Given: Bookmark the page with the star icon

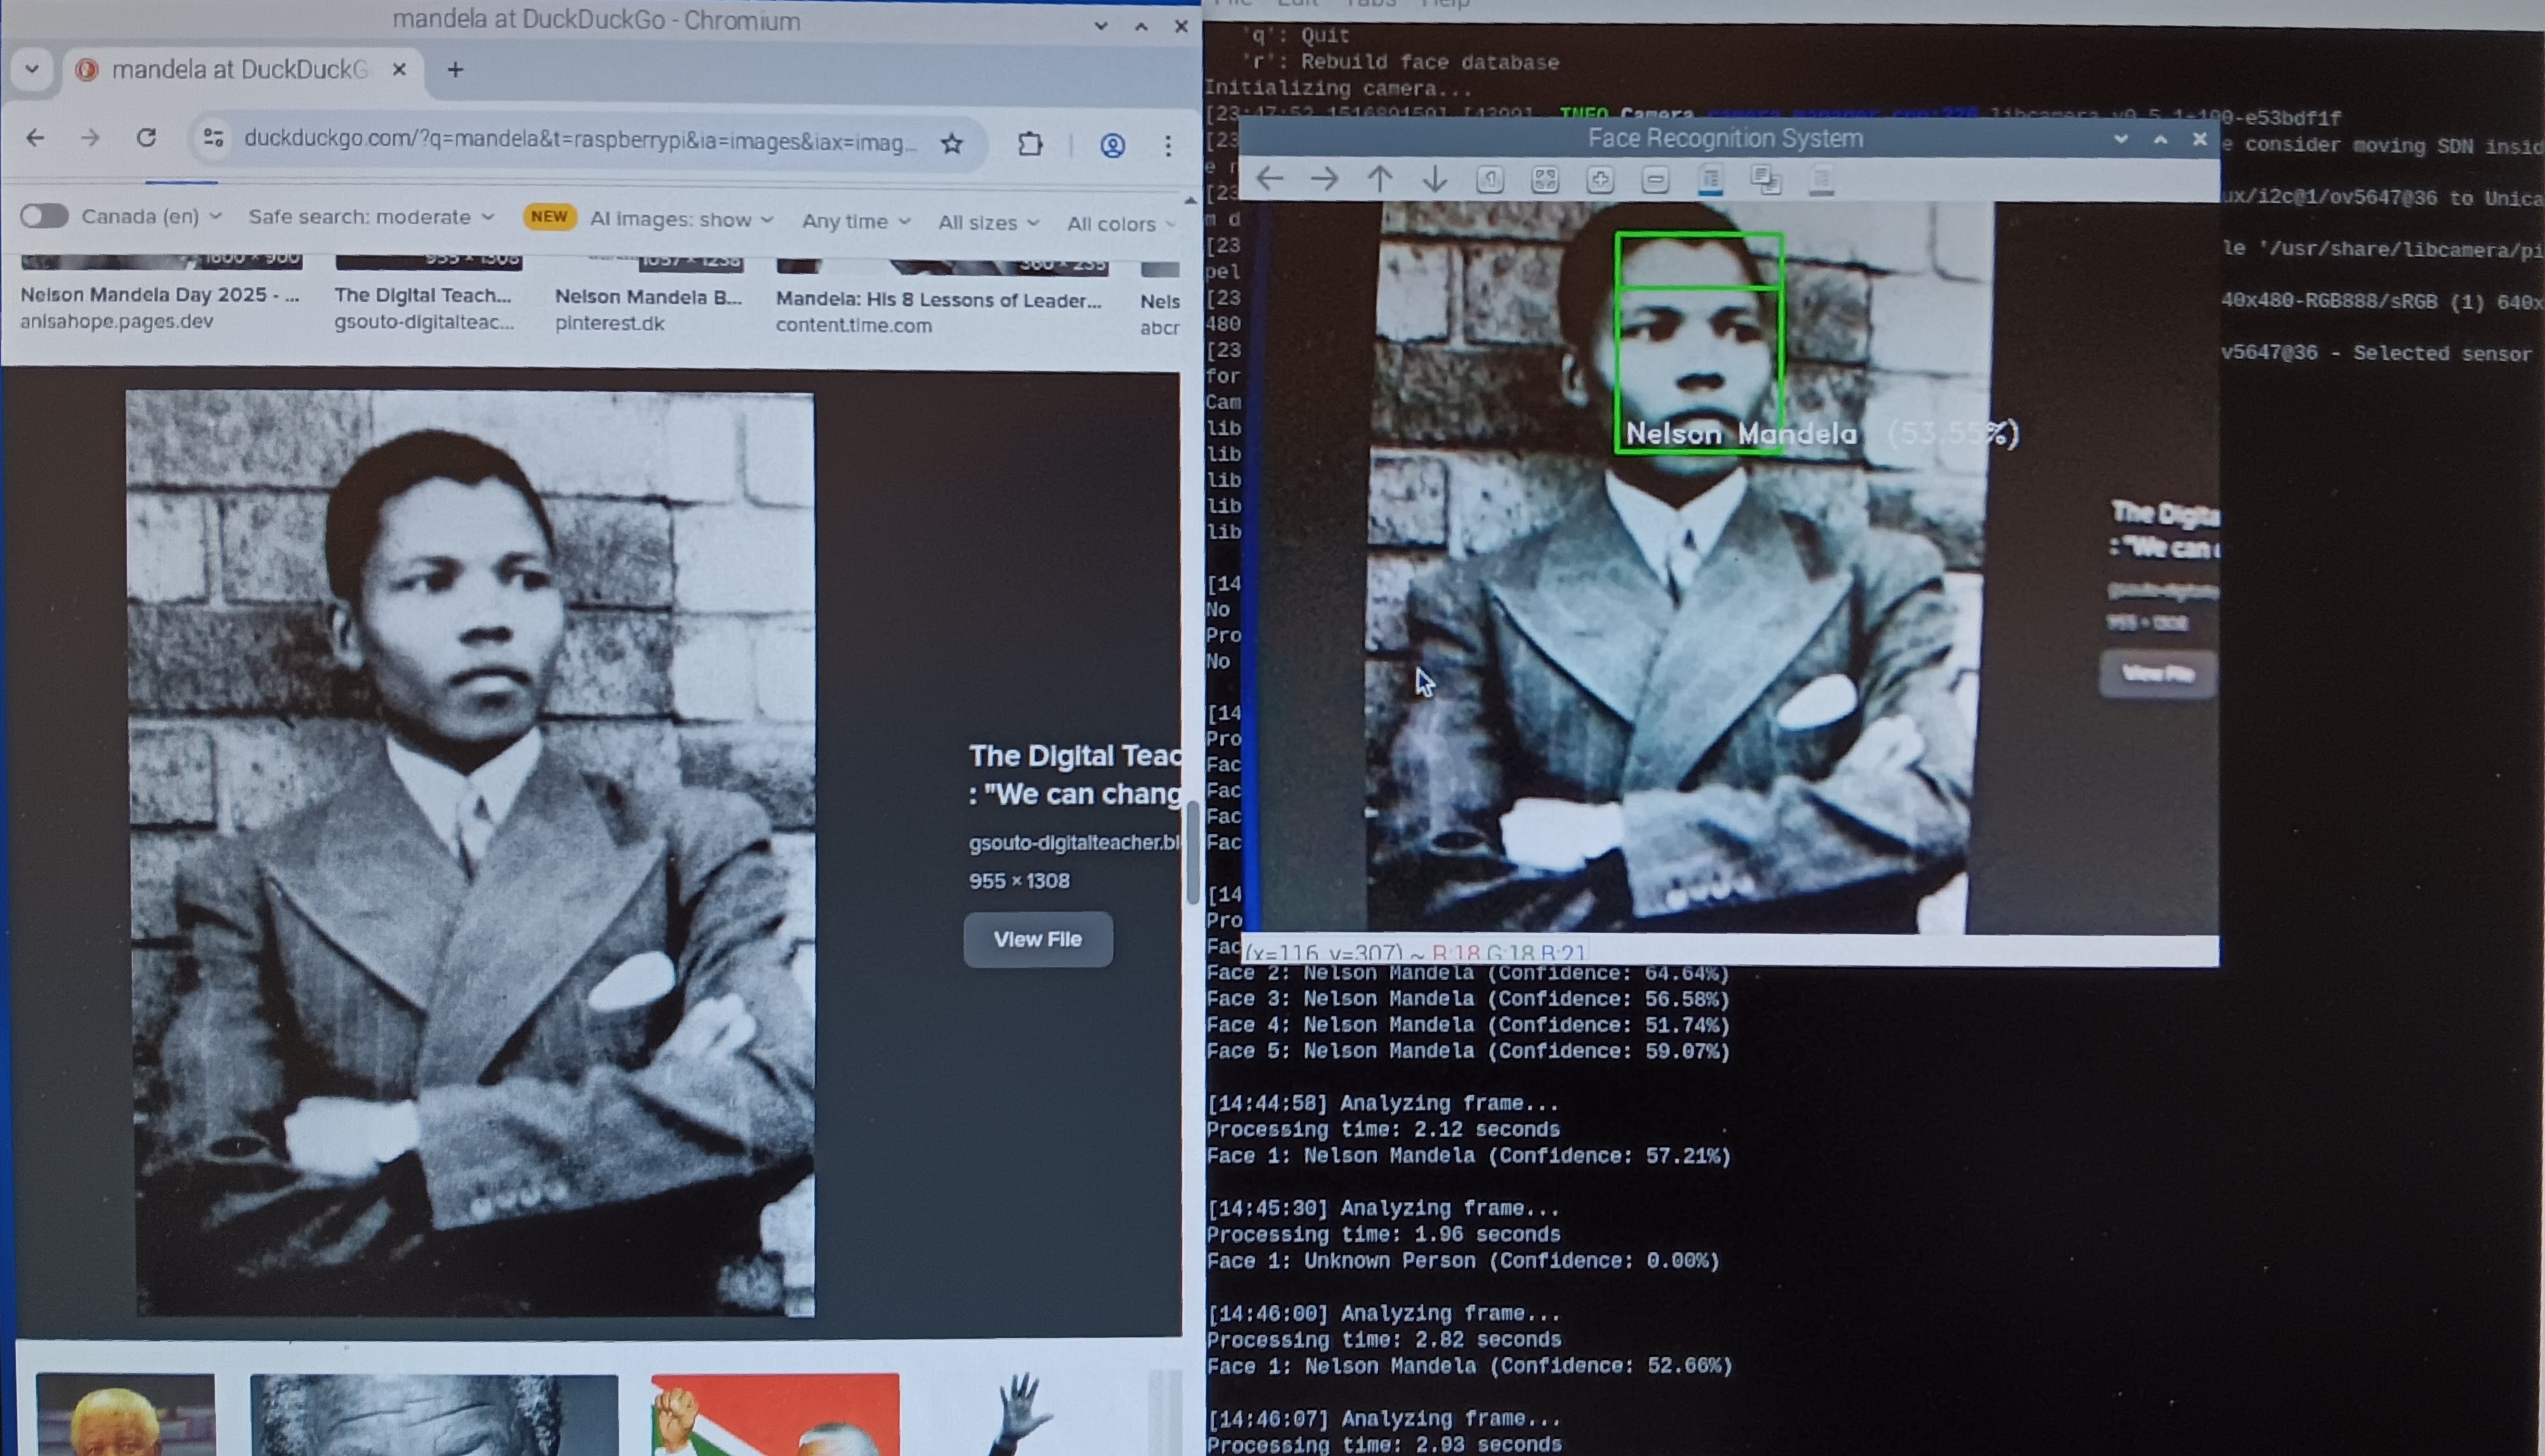Looking at the screenshot, I should point(951,144).
